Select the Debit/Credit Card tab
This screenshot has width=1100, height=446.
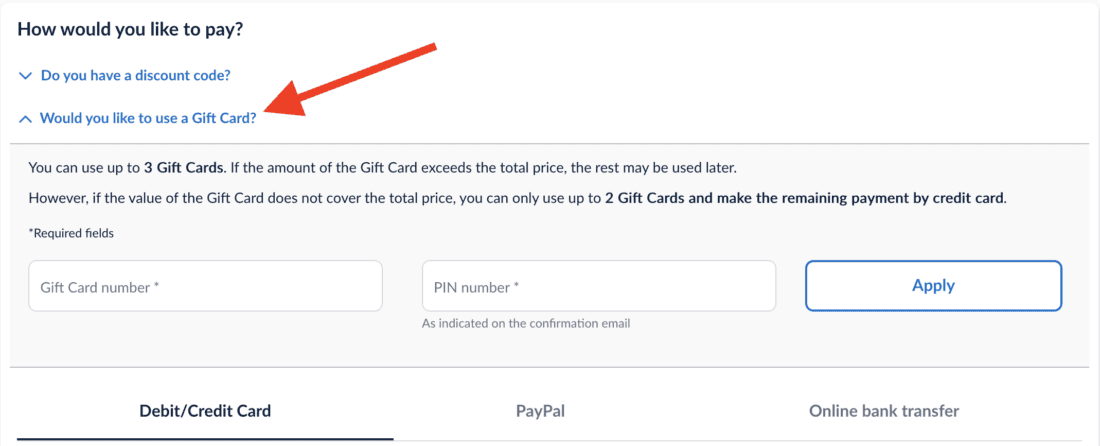205,410
